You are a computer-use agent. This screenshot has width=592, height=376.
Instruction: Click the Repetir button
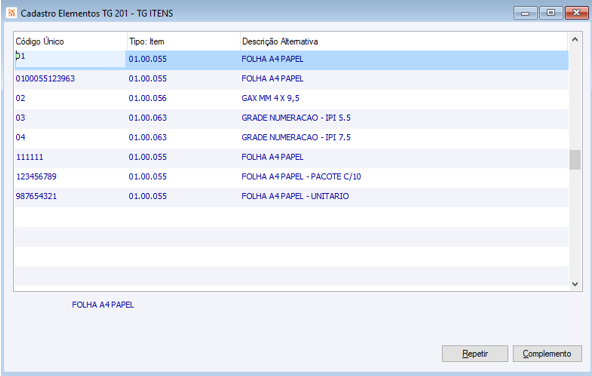coord(475,353)
